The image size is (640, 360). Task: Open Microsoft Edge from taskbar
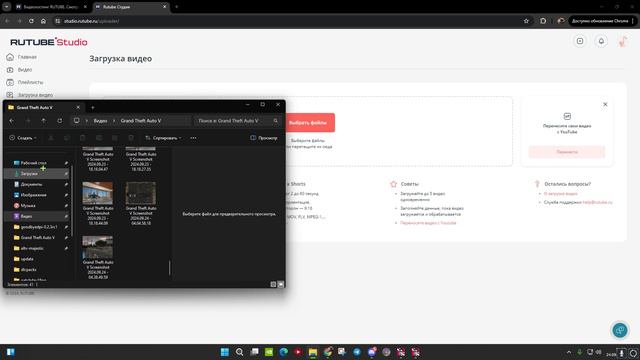point(283,352)
